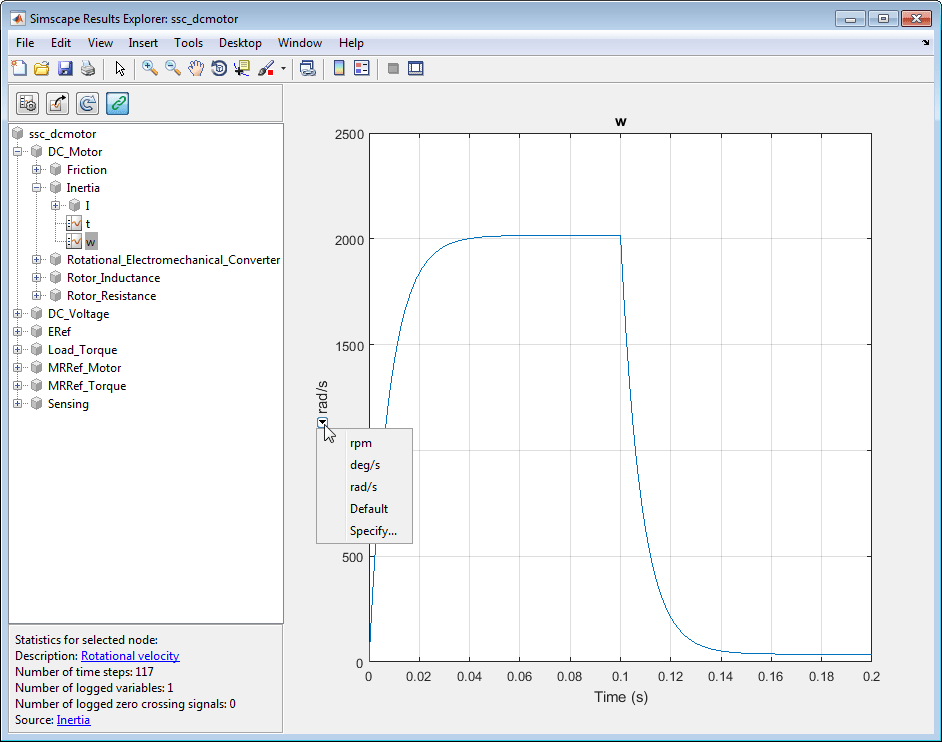Select variable t in the tree
Screen dimensions: 942x742
(88, 224)
